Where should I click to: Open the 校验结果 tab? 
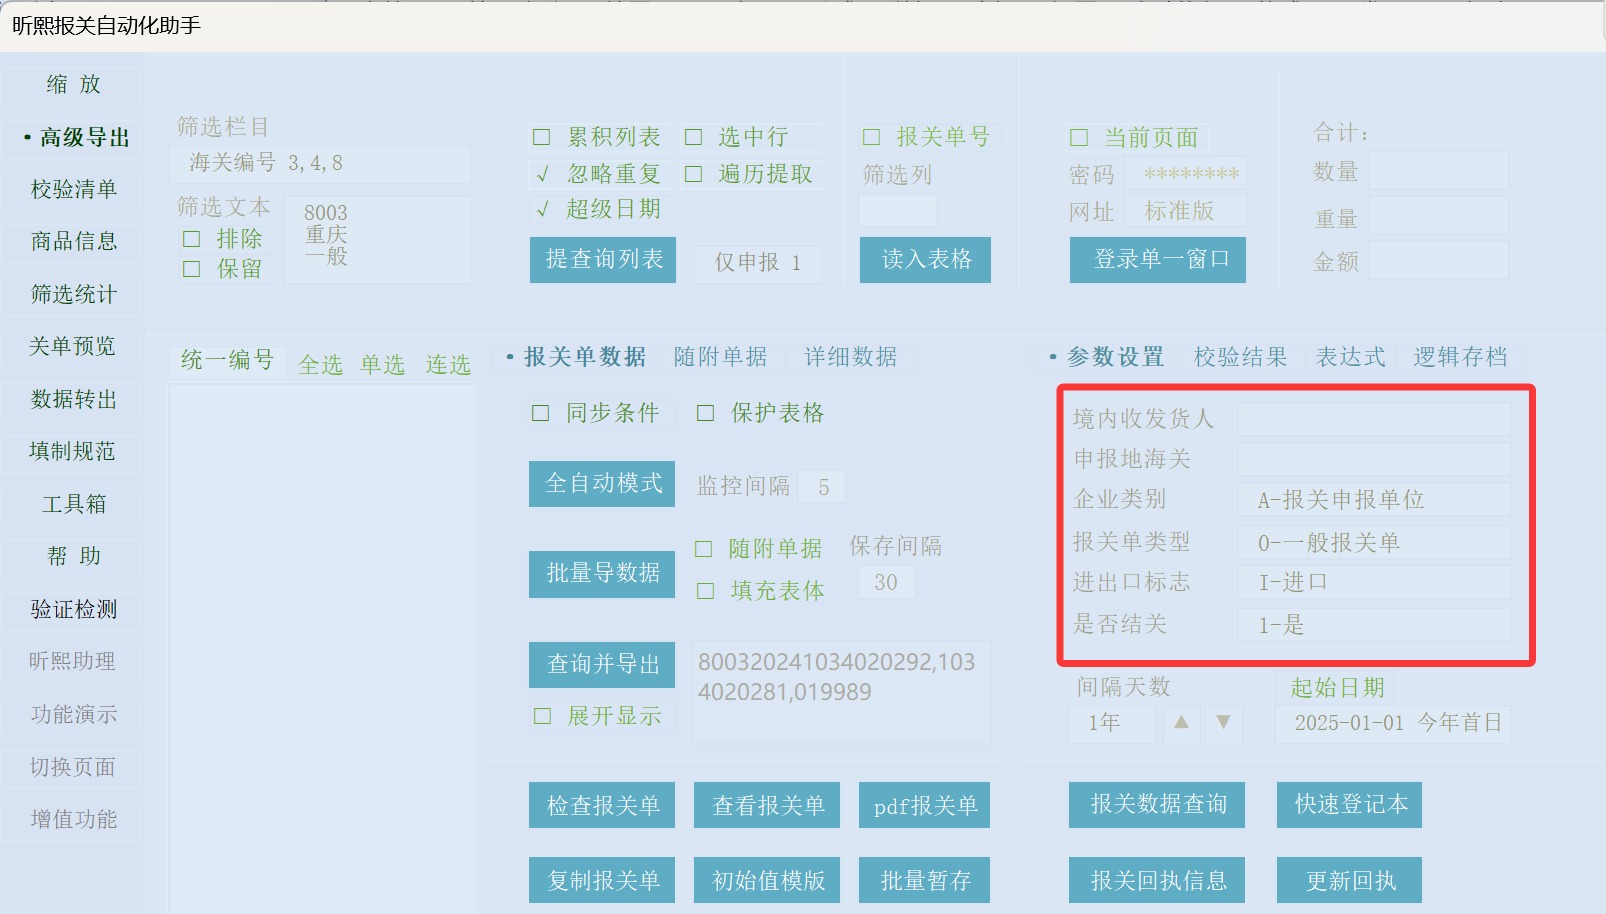tap(1240, 357)
